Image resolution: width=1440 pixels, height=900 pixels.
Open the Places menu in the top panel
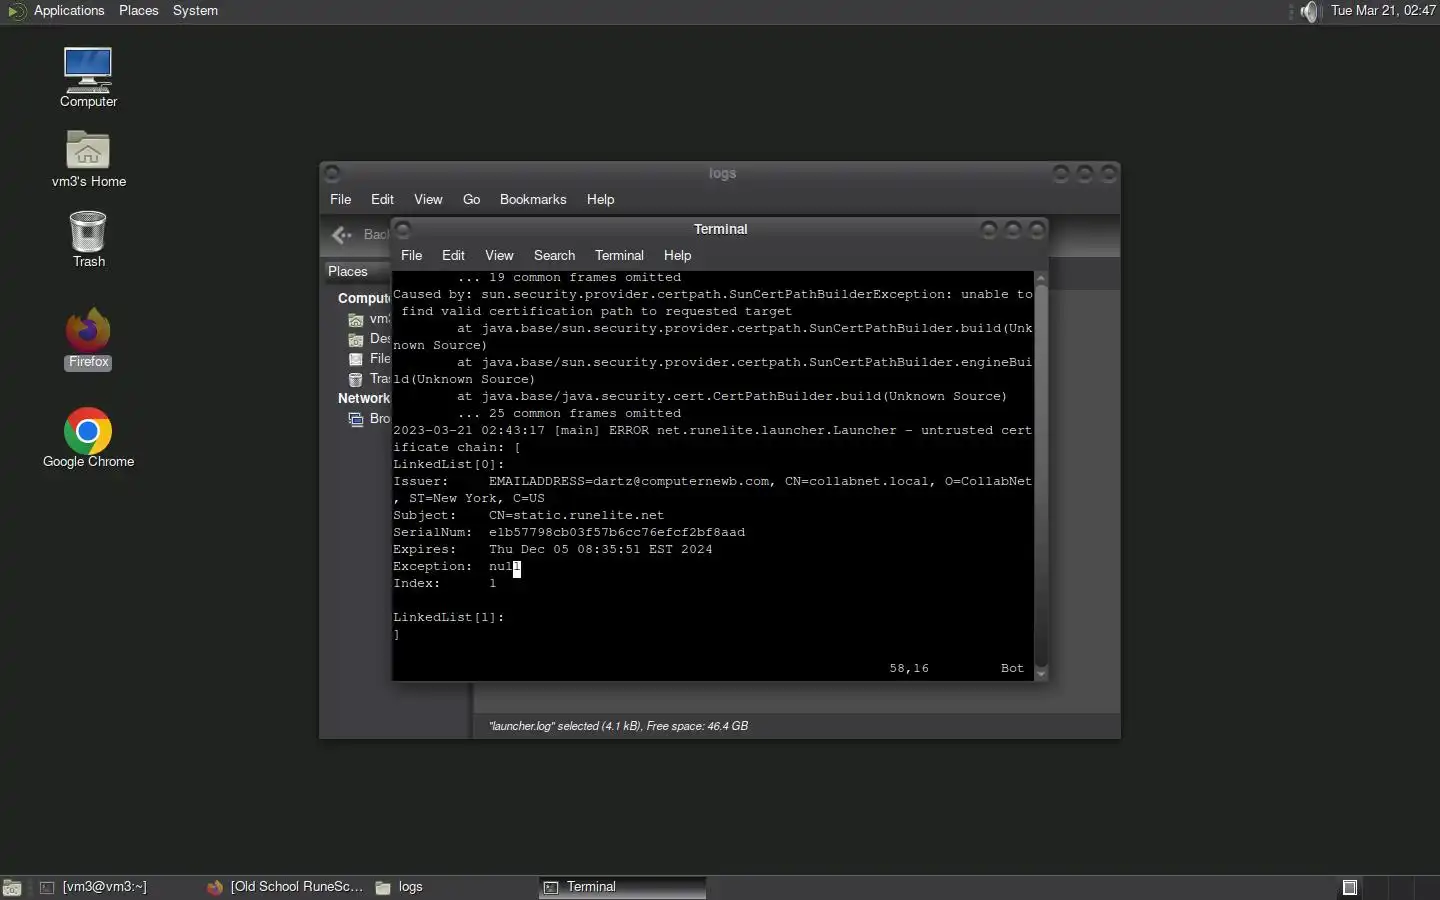pos(138,11)
